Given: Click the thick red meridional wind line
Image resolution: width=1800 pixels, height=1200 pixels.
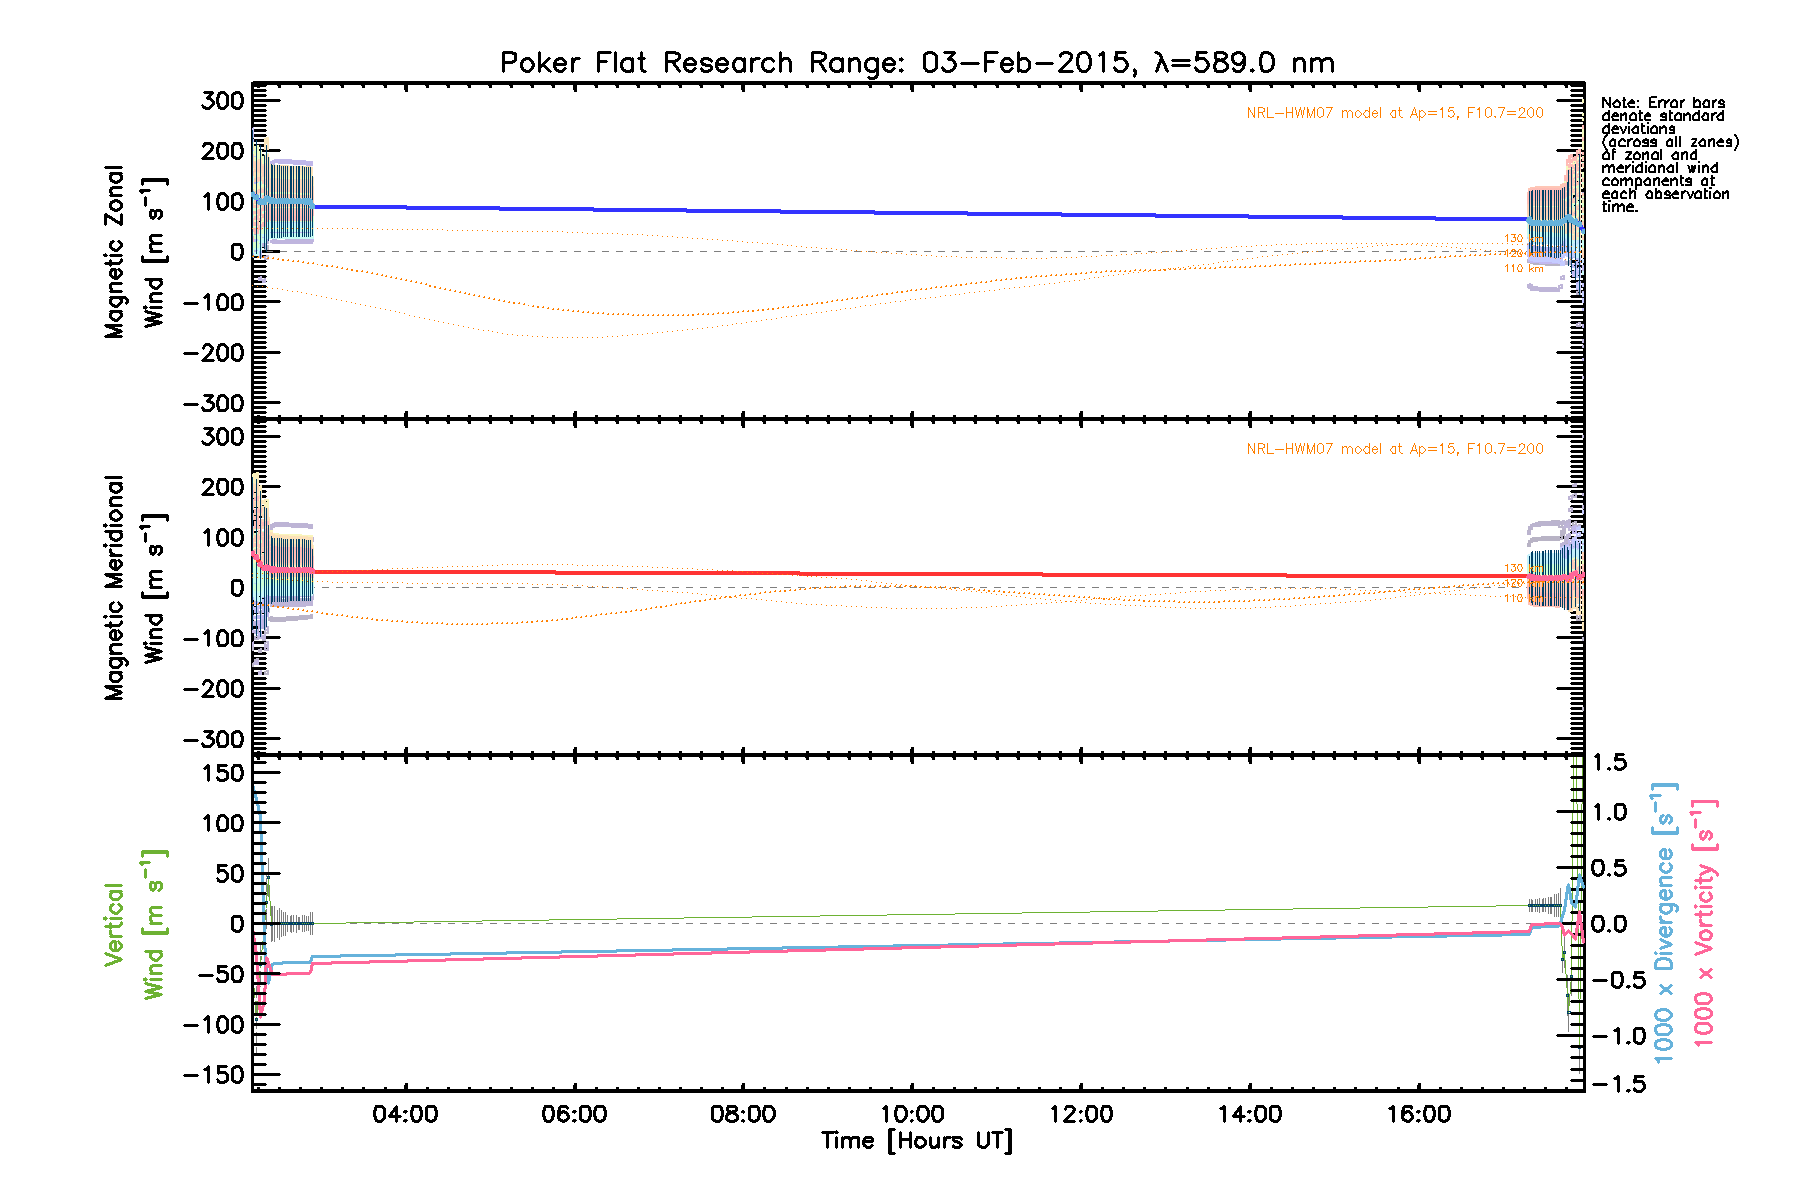Looking at the screenshot, I should click(x=900, y=574).
